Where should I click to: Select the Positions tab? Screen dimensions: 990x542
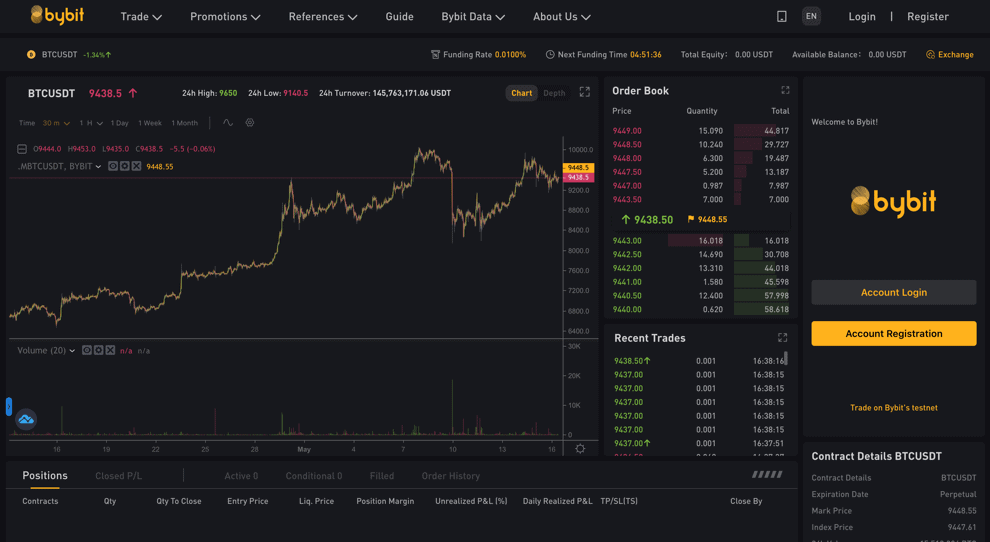(x=45, y=476)
